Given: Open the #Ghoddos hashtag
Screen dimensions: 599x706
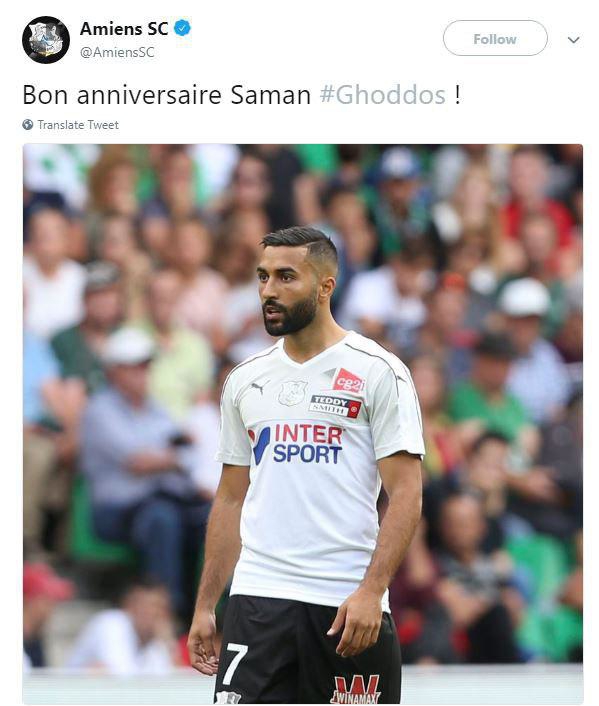Looking at the screenshot, I should point(382,95).
